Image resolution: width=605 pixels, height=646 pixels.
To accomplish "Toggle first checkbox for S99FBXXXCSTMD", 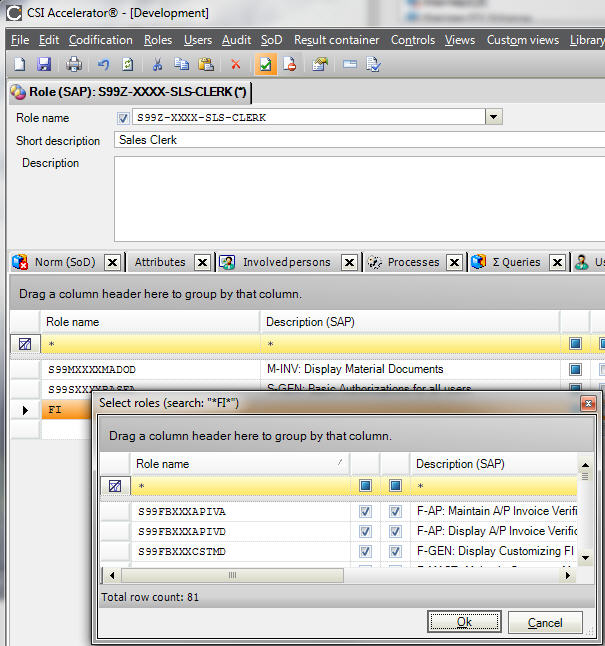I will click(365, 551).
